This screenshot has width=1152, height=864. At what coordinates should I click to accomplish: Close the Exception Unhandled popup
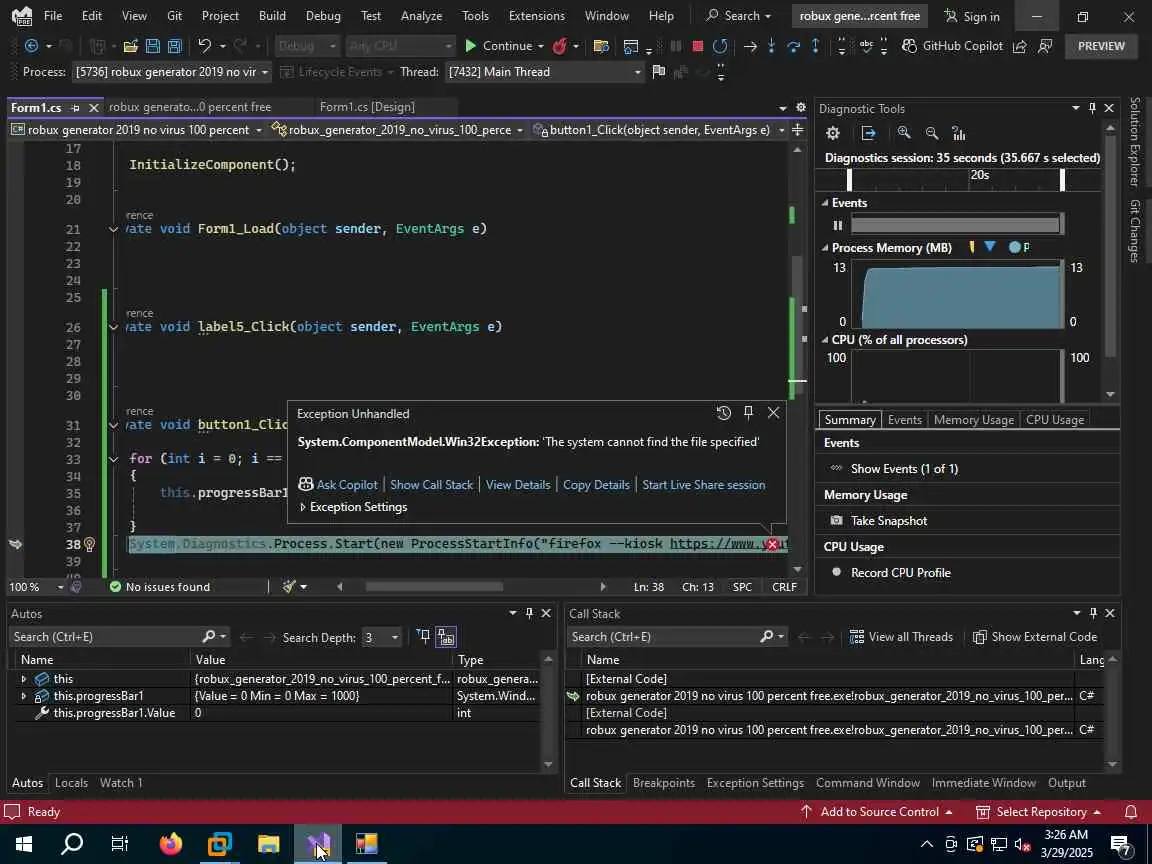point(774,413)
